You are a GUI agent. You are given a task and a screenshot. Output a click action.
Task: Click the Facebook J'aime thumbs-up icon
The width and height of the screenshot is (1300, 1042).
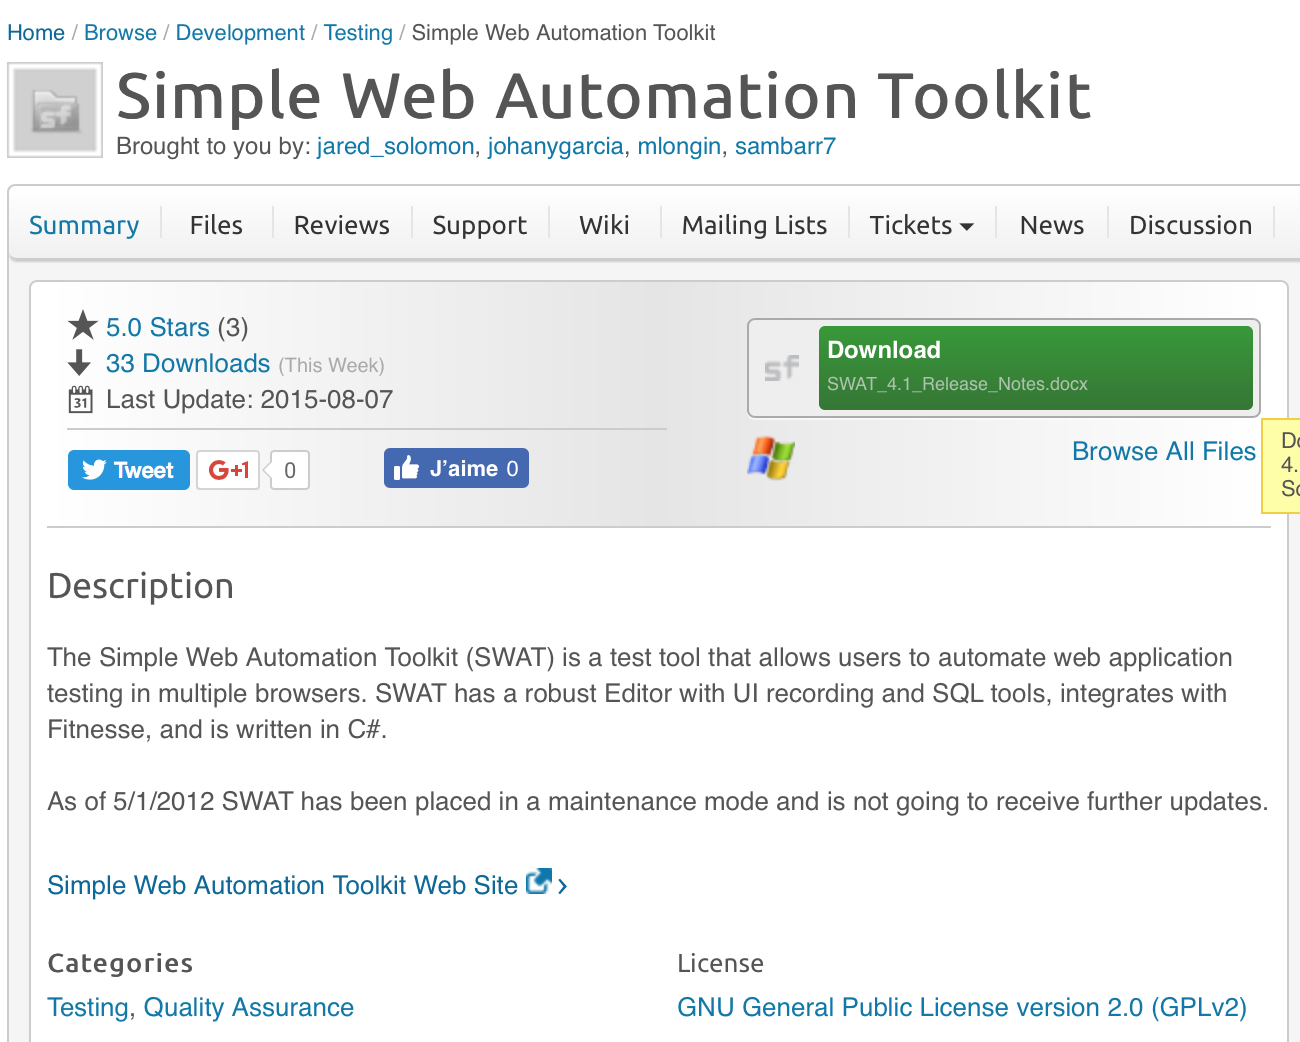coord(410,467)
